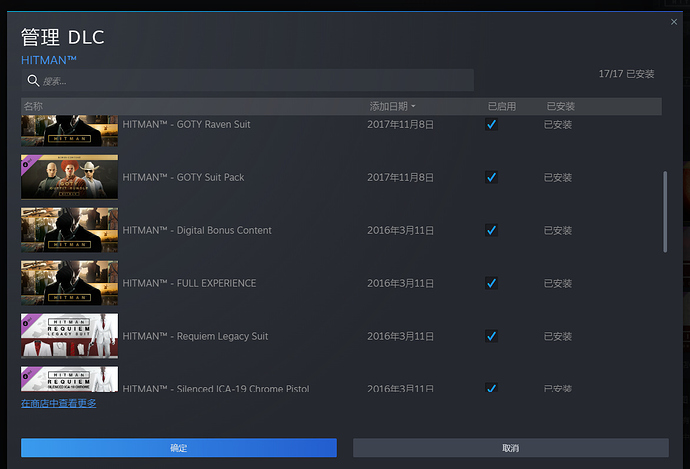Click the 已启用 column header

pyautogui.click(x=502, y=106)
